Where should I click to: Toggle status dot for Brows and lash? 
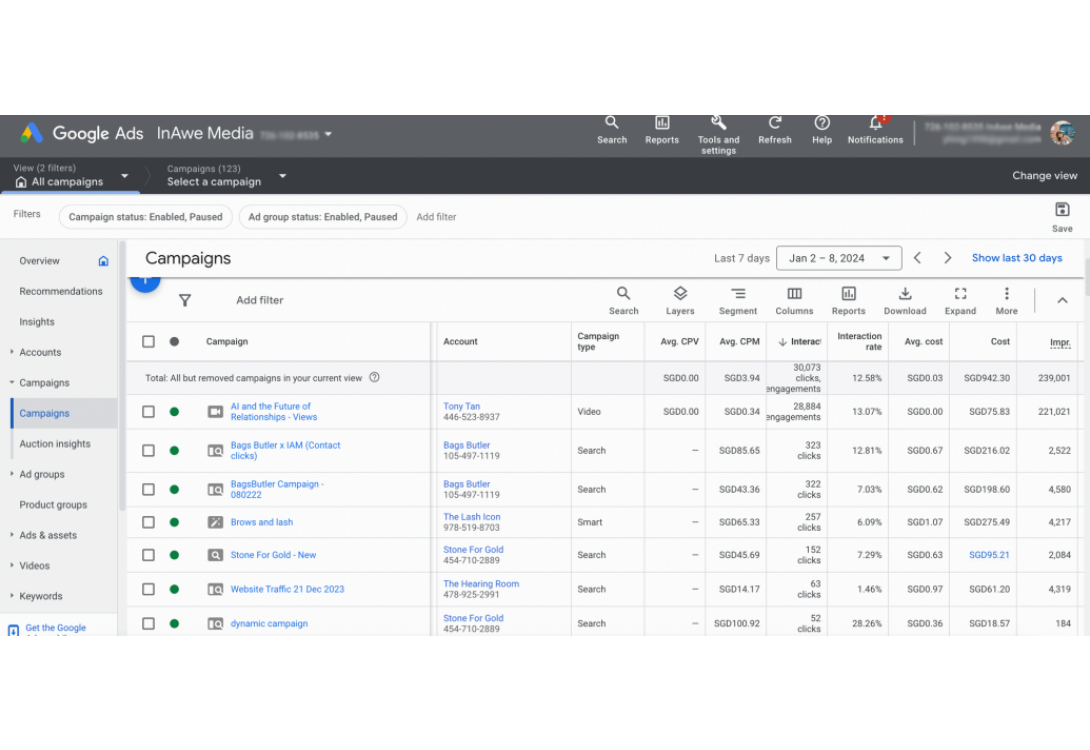pyautogui.click(x=174, y=522)
